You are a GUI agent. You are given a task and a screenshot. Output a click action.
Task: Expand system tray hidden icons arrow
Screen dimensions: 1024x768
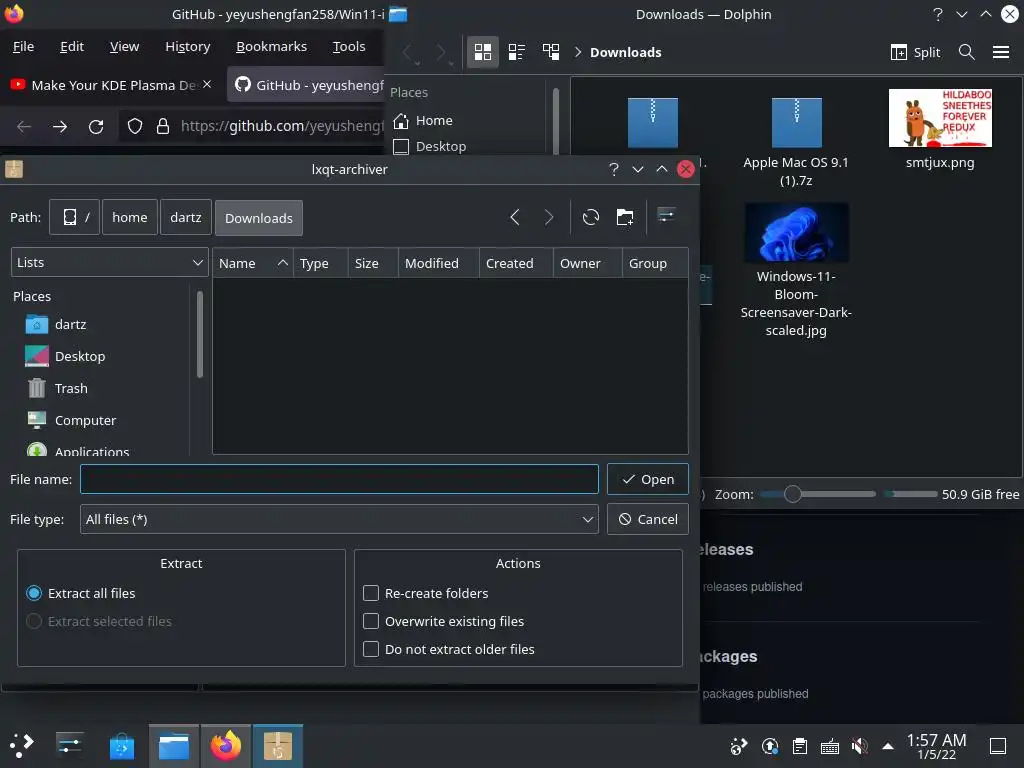pyautogui.click(x=888, y=746)
